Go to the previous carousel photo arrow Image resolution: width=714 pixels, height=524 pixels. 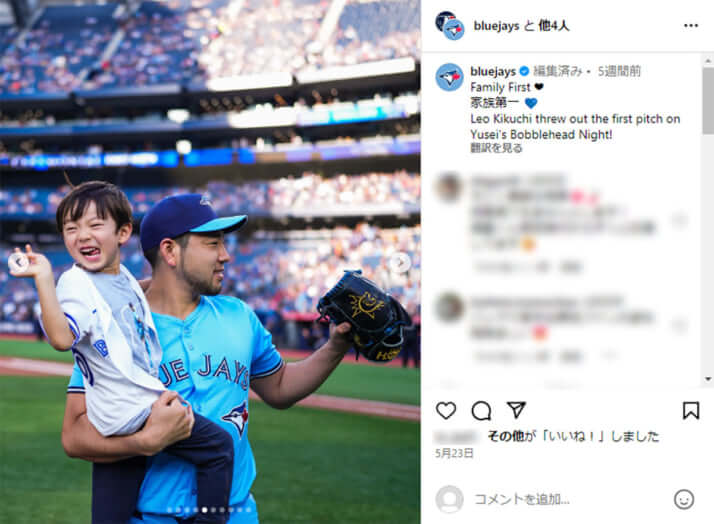pos(19,262)
